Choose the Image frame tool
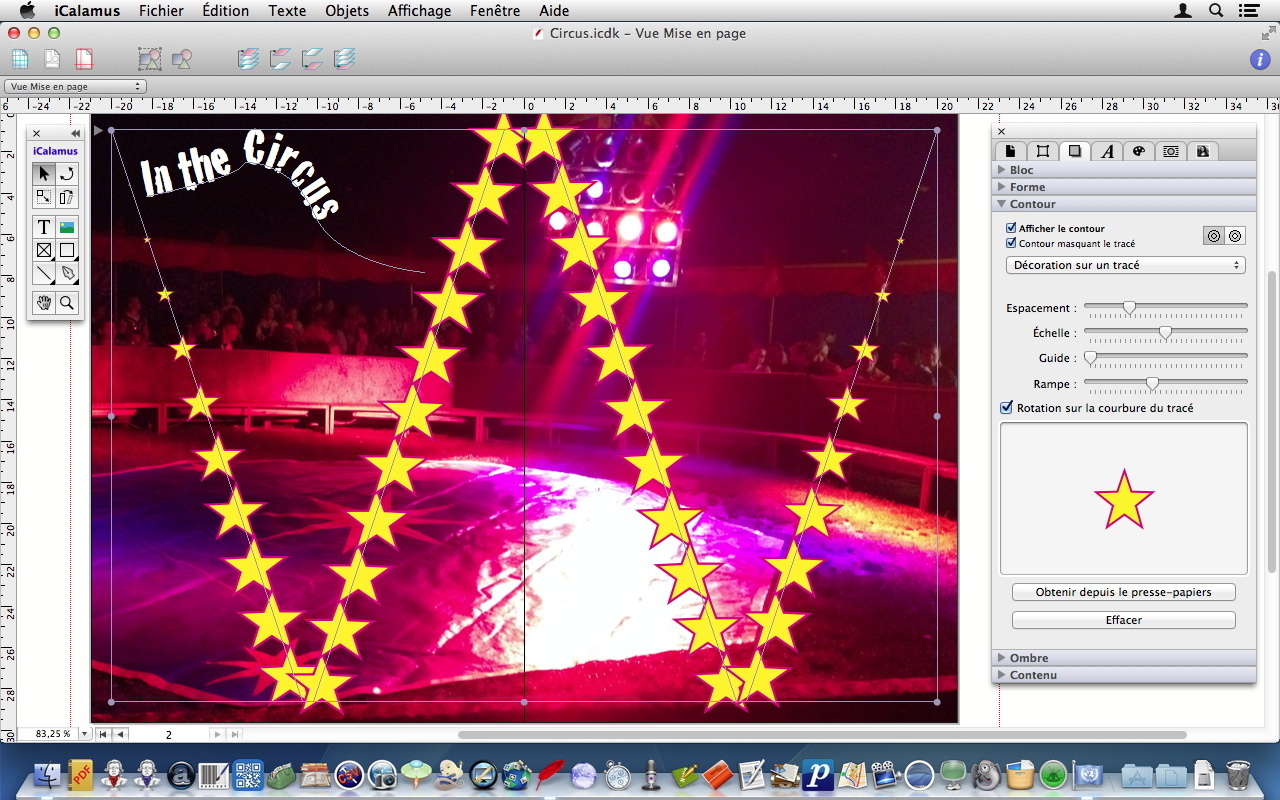The width and height of the screenshot is (1280, 800). point(67,227)
